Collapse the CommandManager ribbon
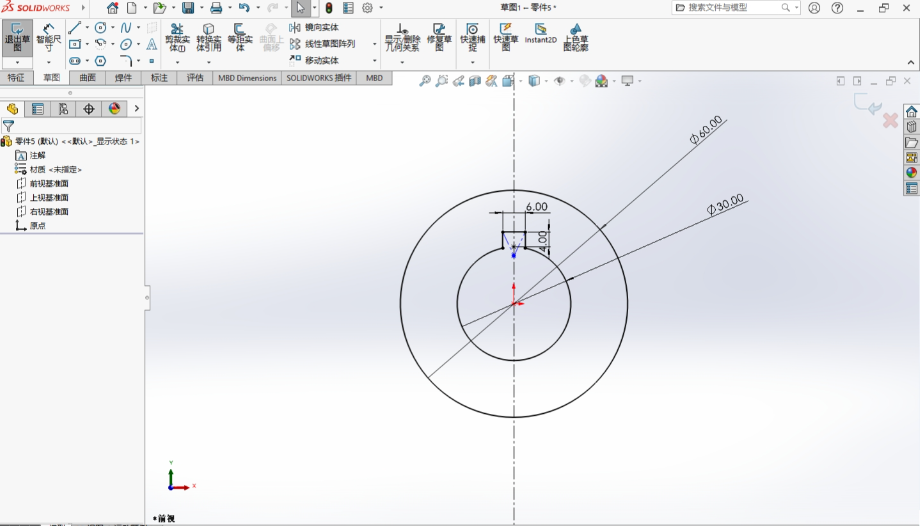Image resolution: width=920 pixels, height=526 pixels. (x=911, y=62)
